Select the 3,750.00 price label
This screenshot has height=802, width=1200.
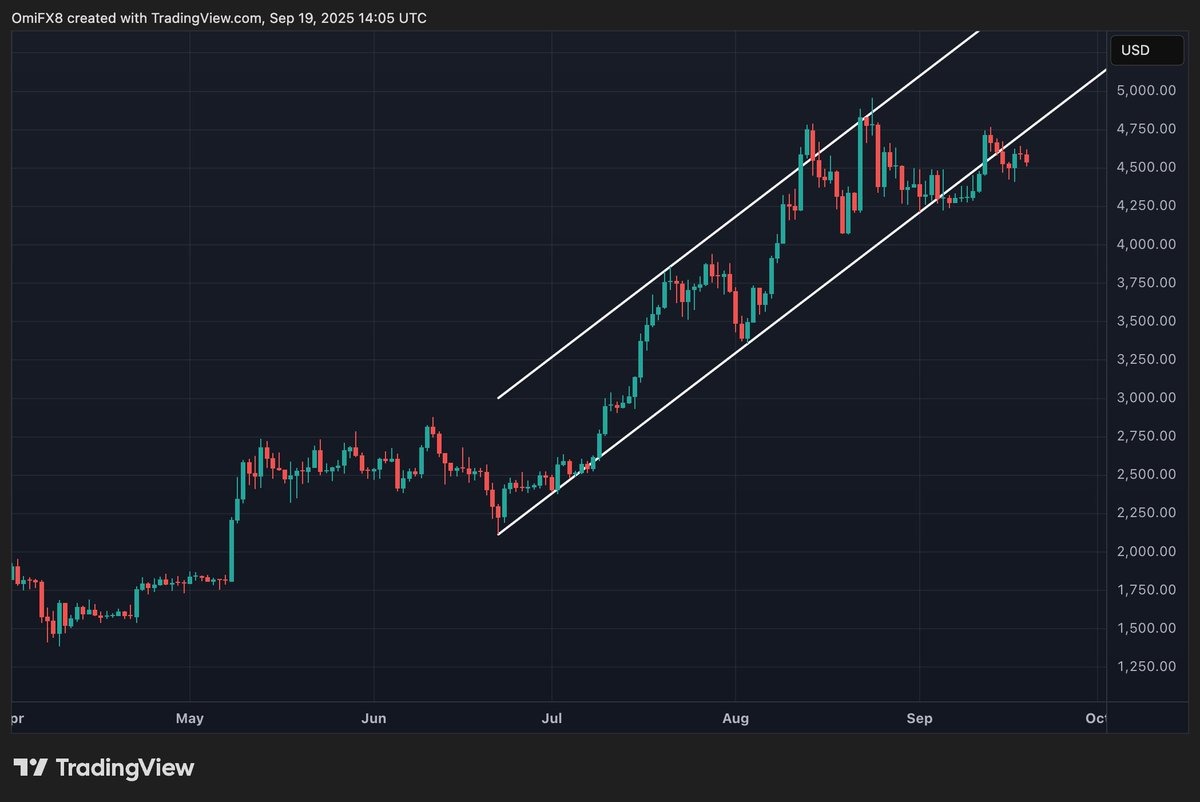pyautogui.click(x=1148, y=282)
